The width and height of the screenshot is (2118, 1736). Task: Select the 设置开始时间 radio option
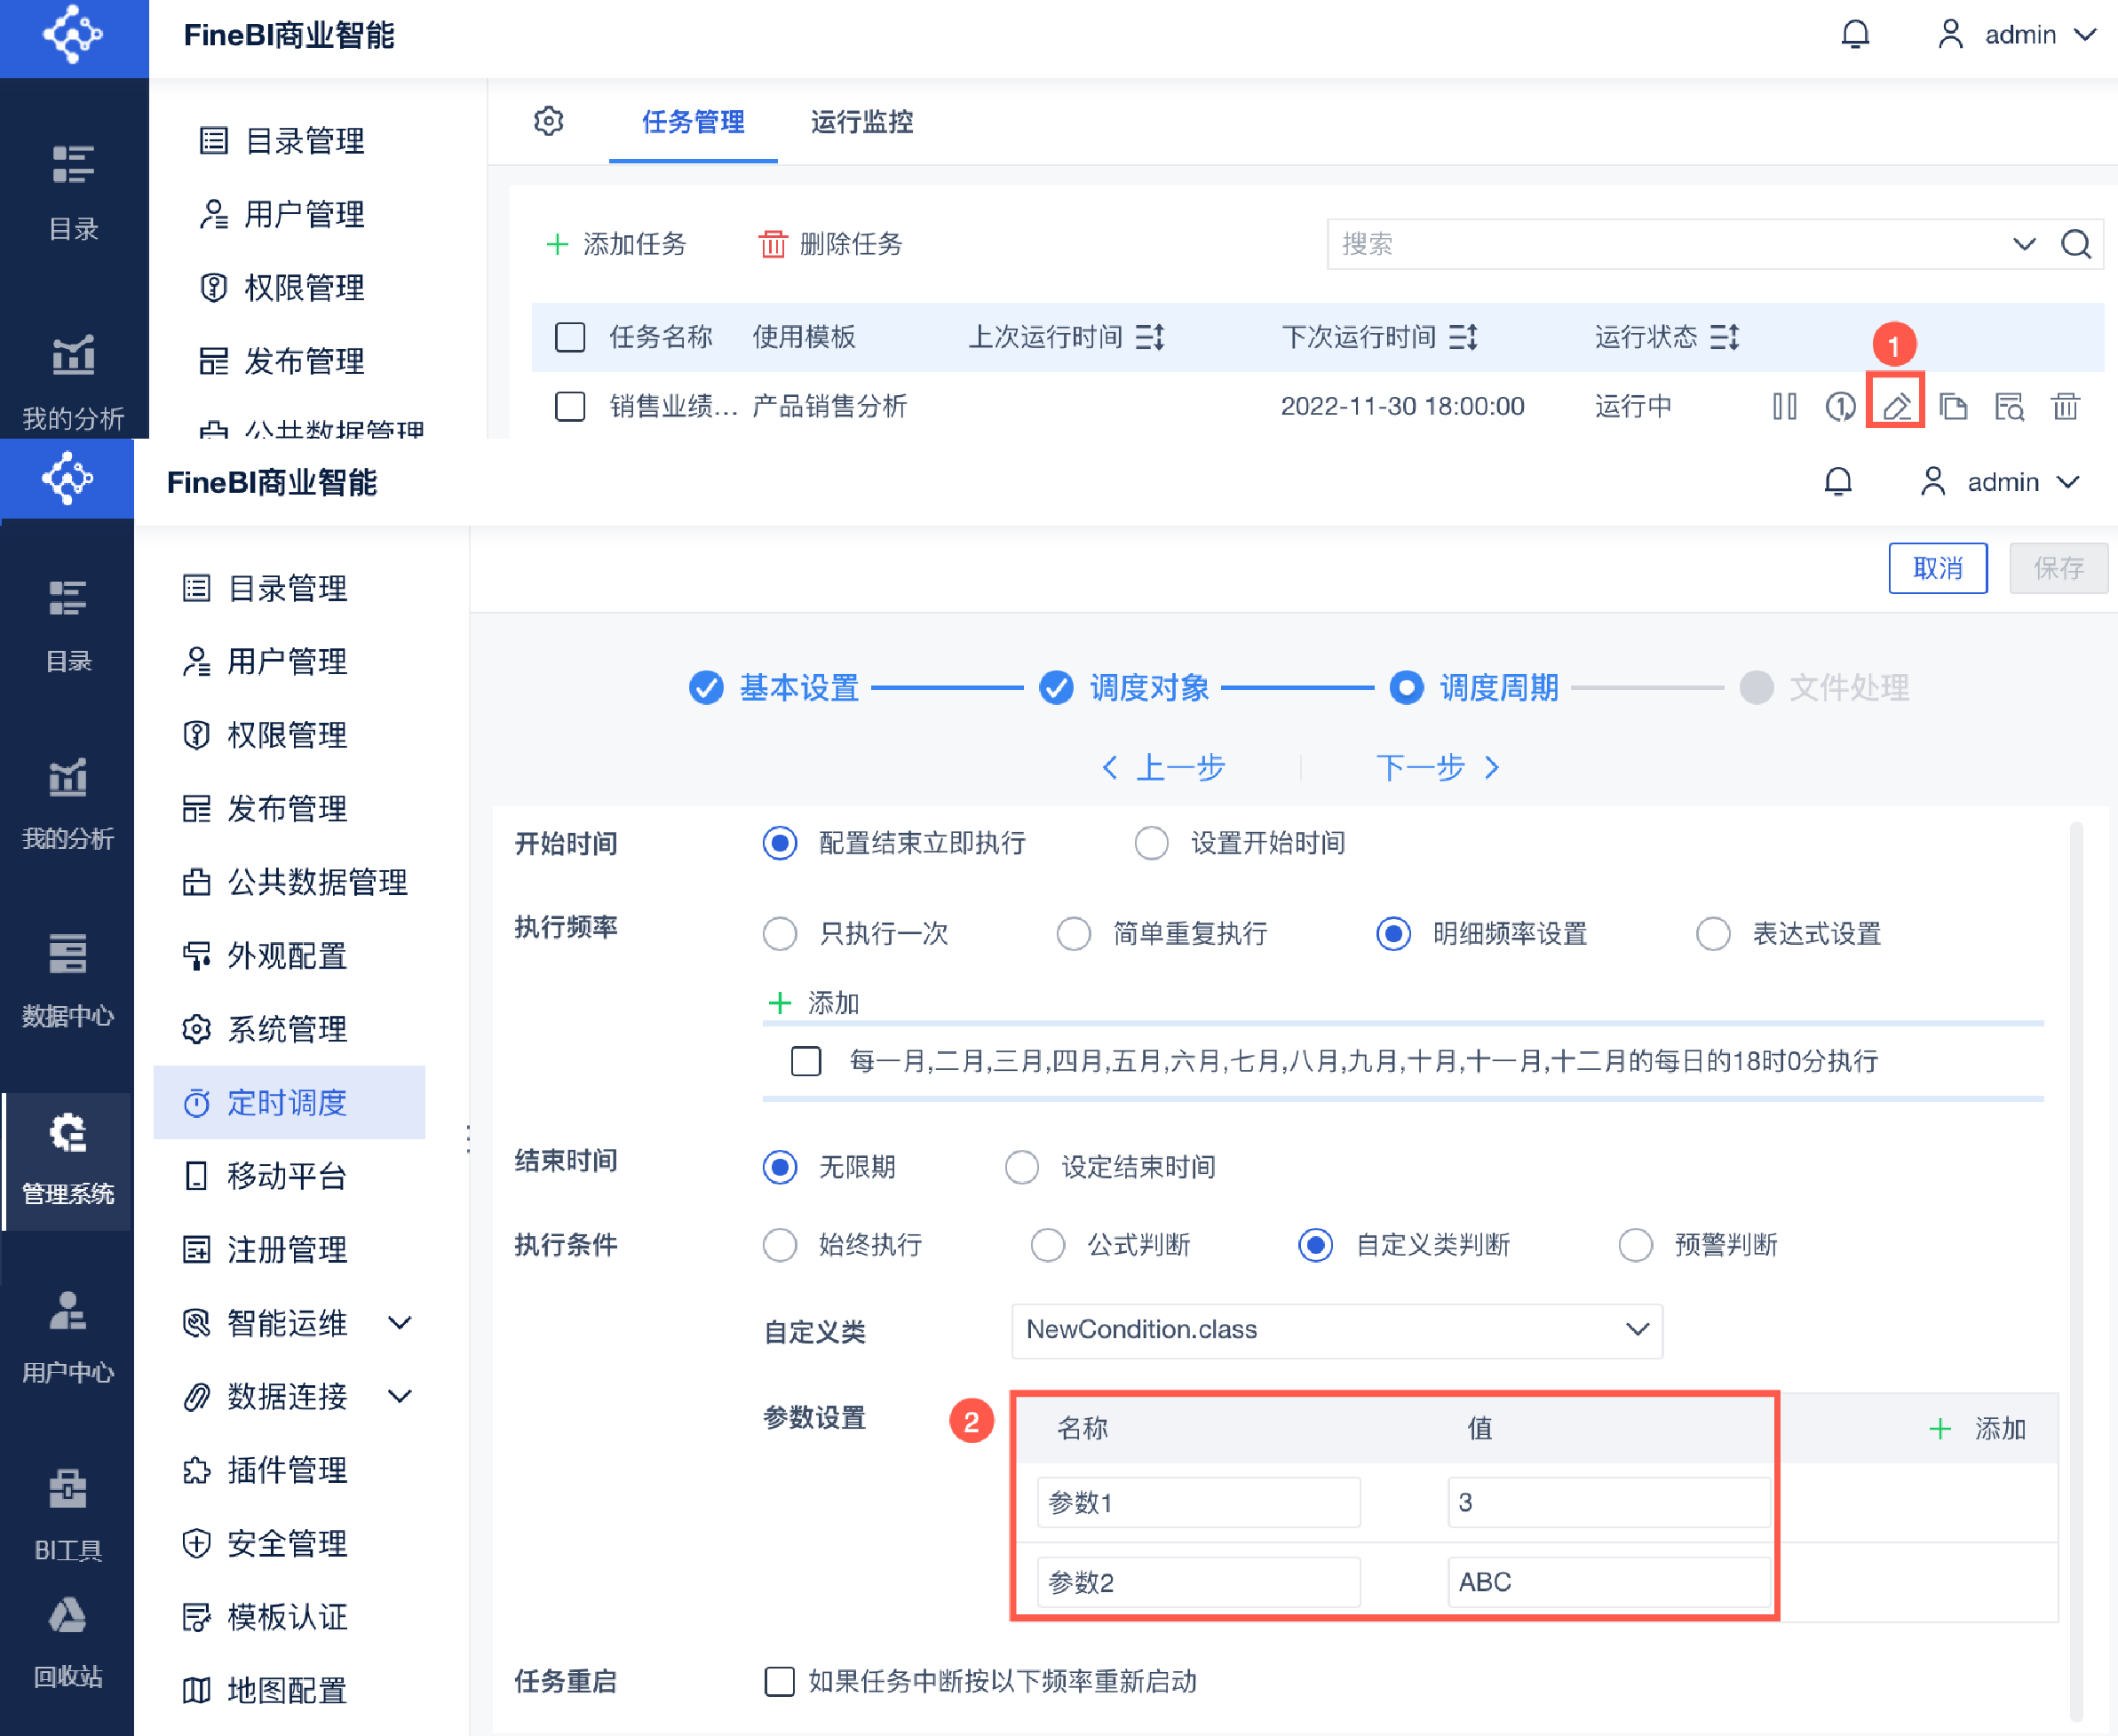[1151, 843]
